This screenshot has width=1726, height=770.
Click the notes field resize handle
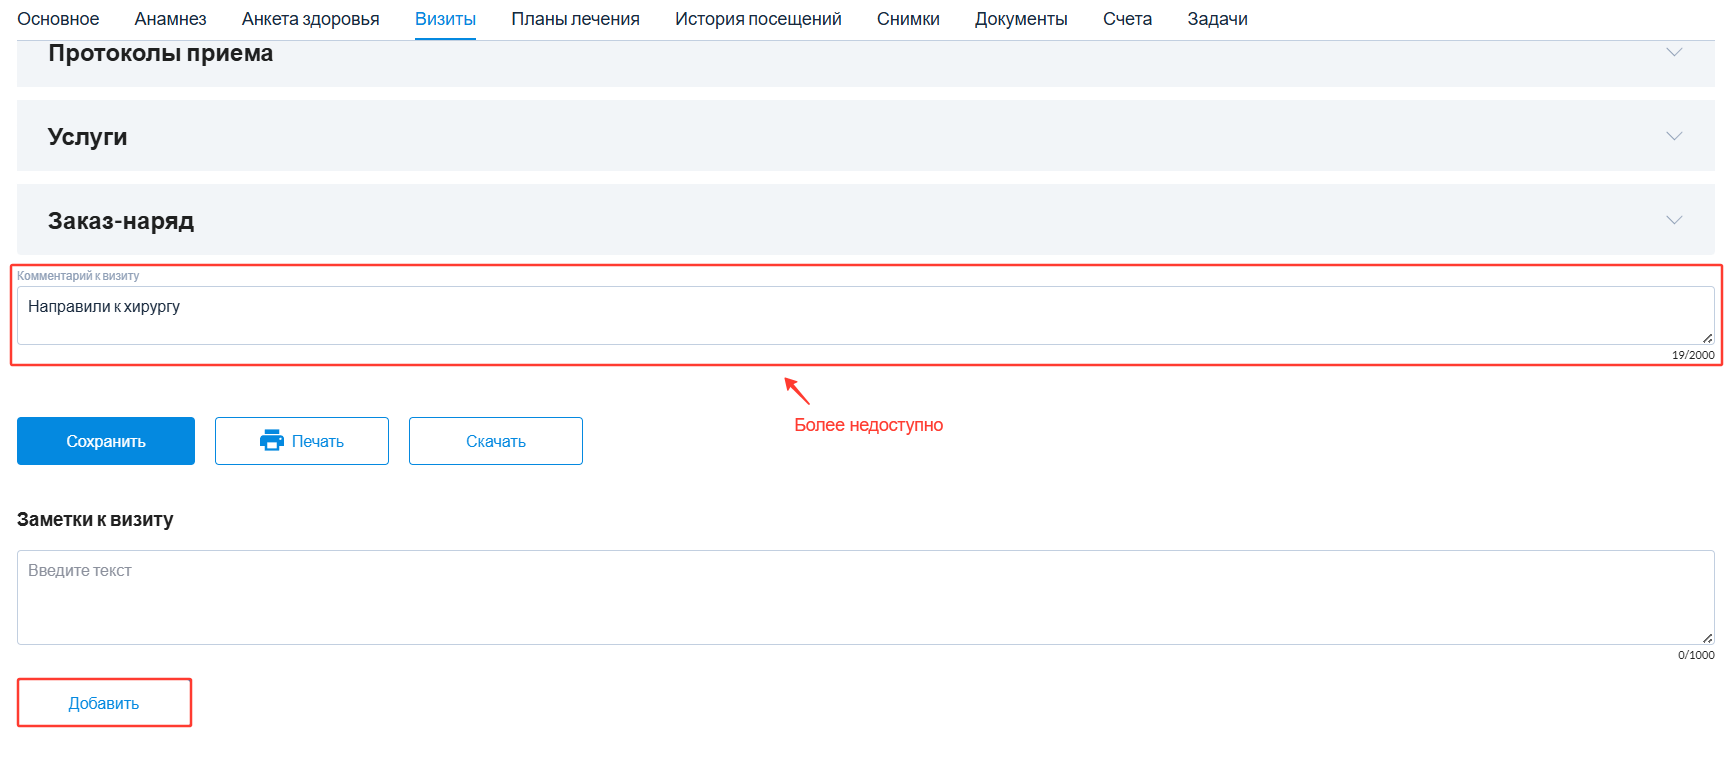(1707, 638)
